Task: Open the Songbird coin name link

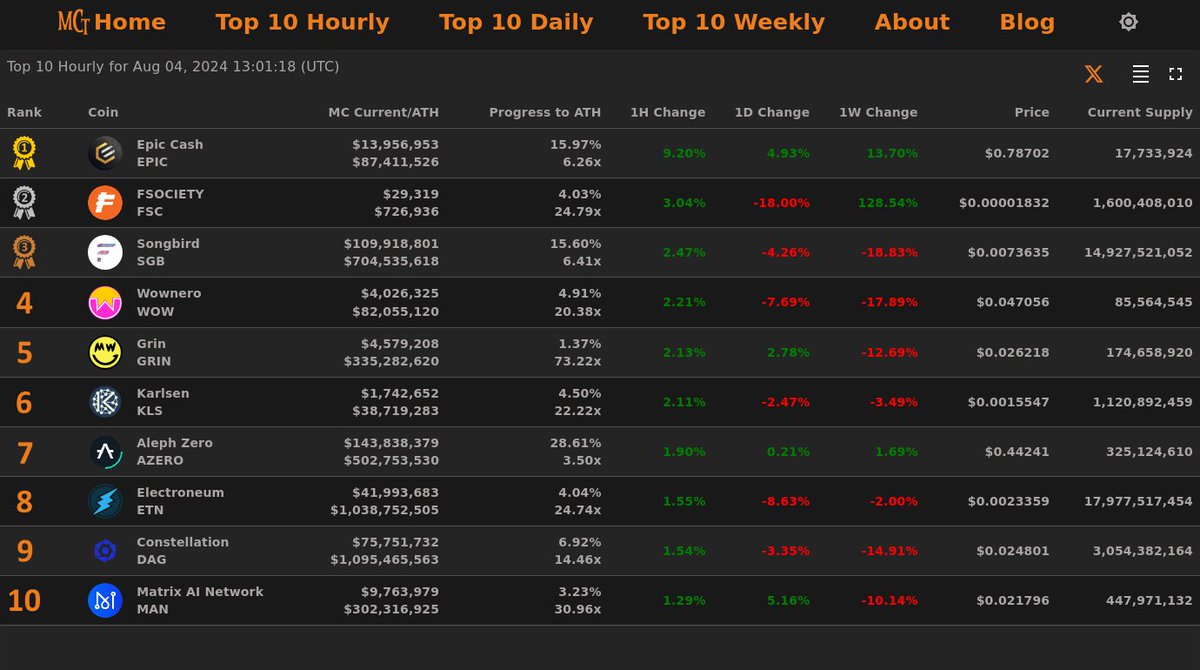Action: [x=168, y=243]
